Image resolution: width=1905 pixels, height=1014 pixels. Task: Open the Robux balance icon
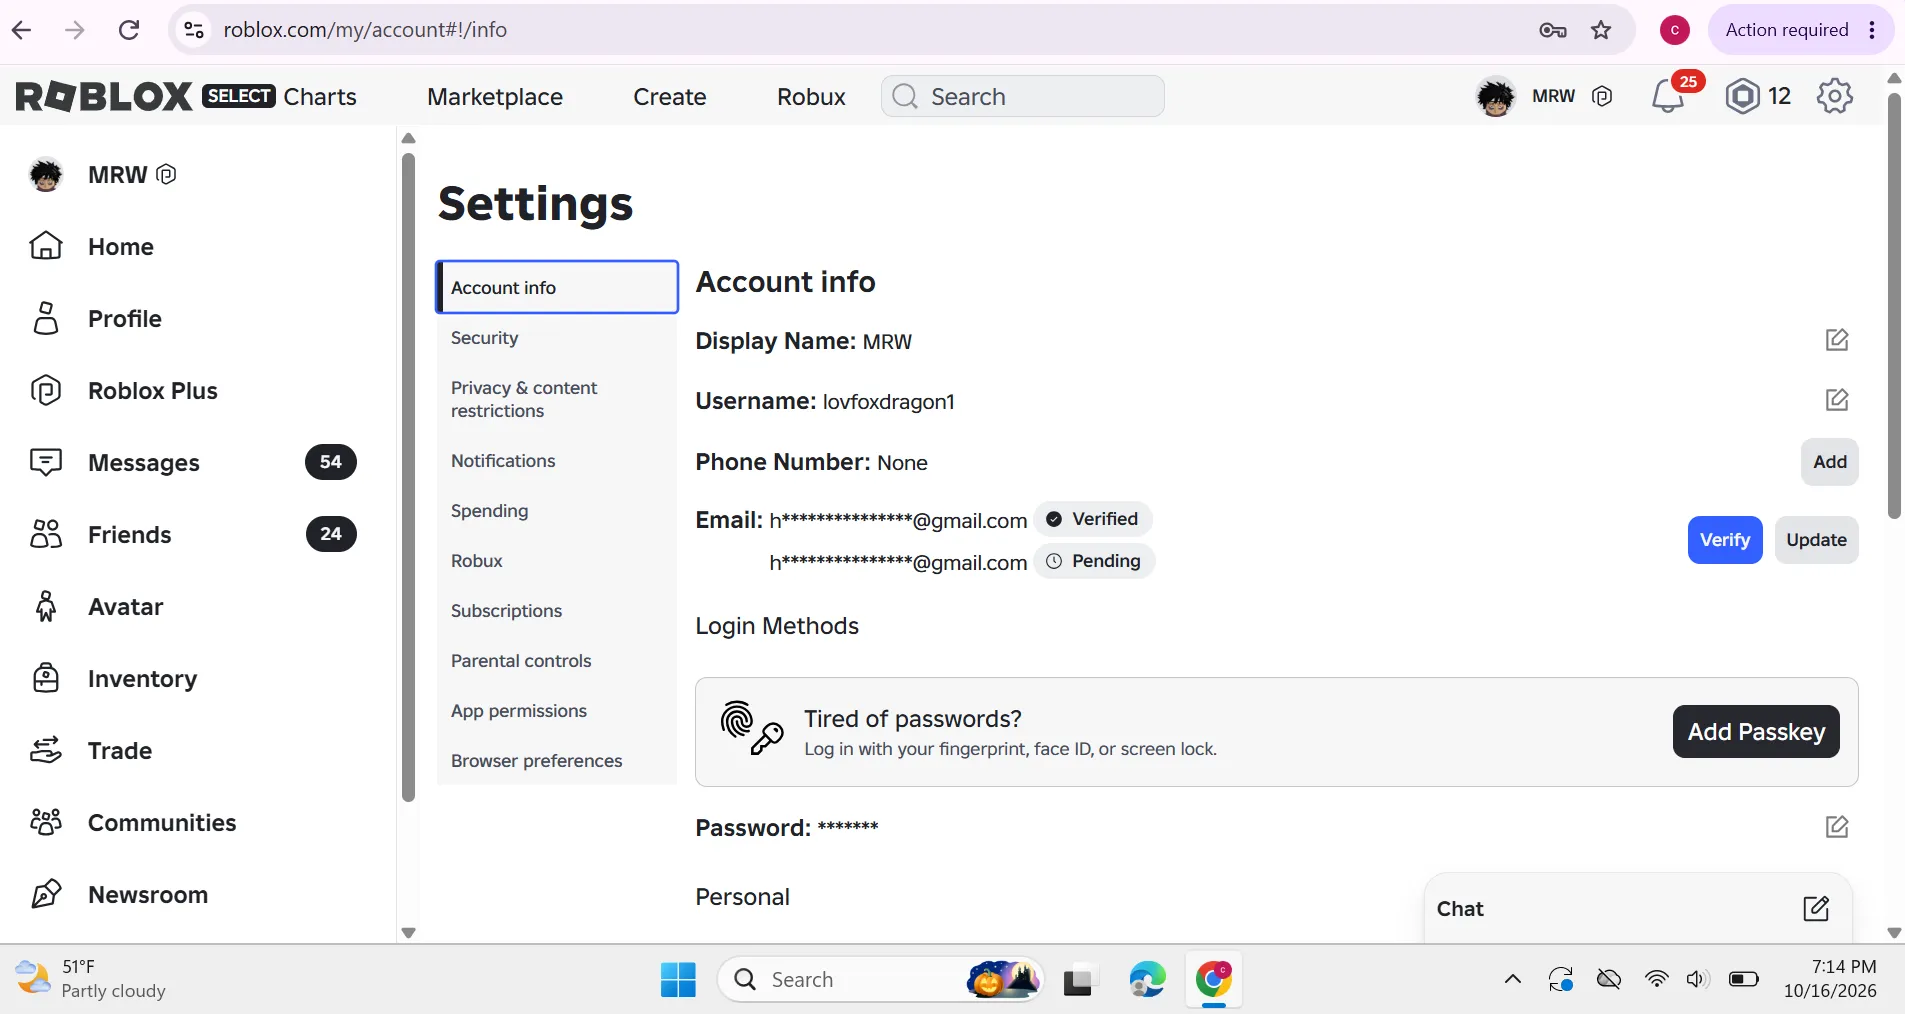click(1742, 96)
